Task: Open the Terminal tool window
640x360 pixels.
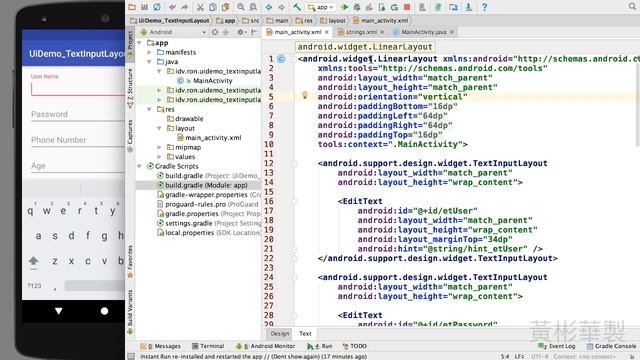Action: click(x=208, y=346)
